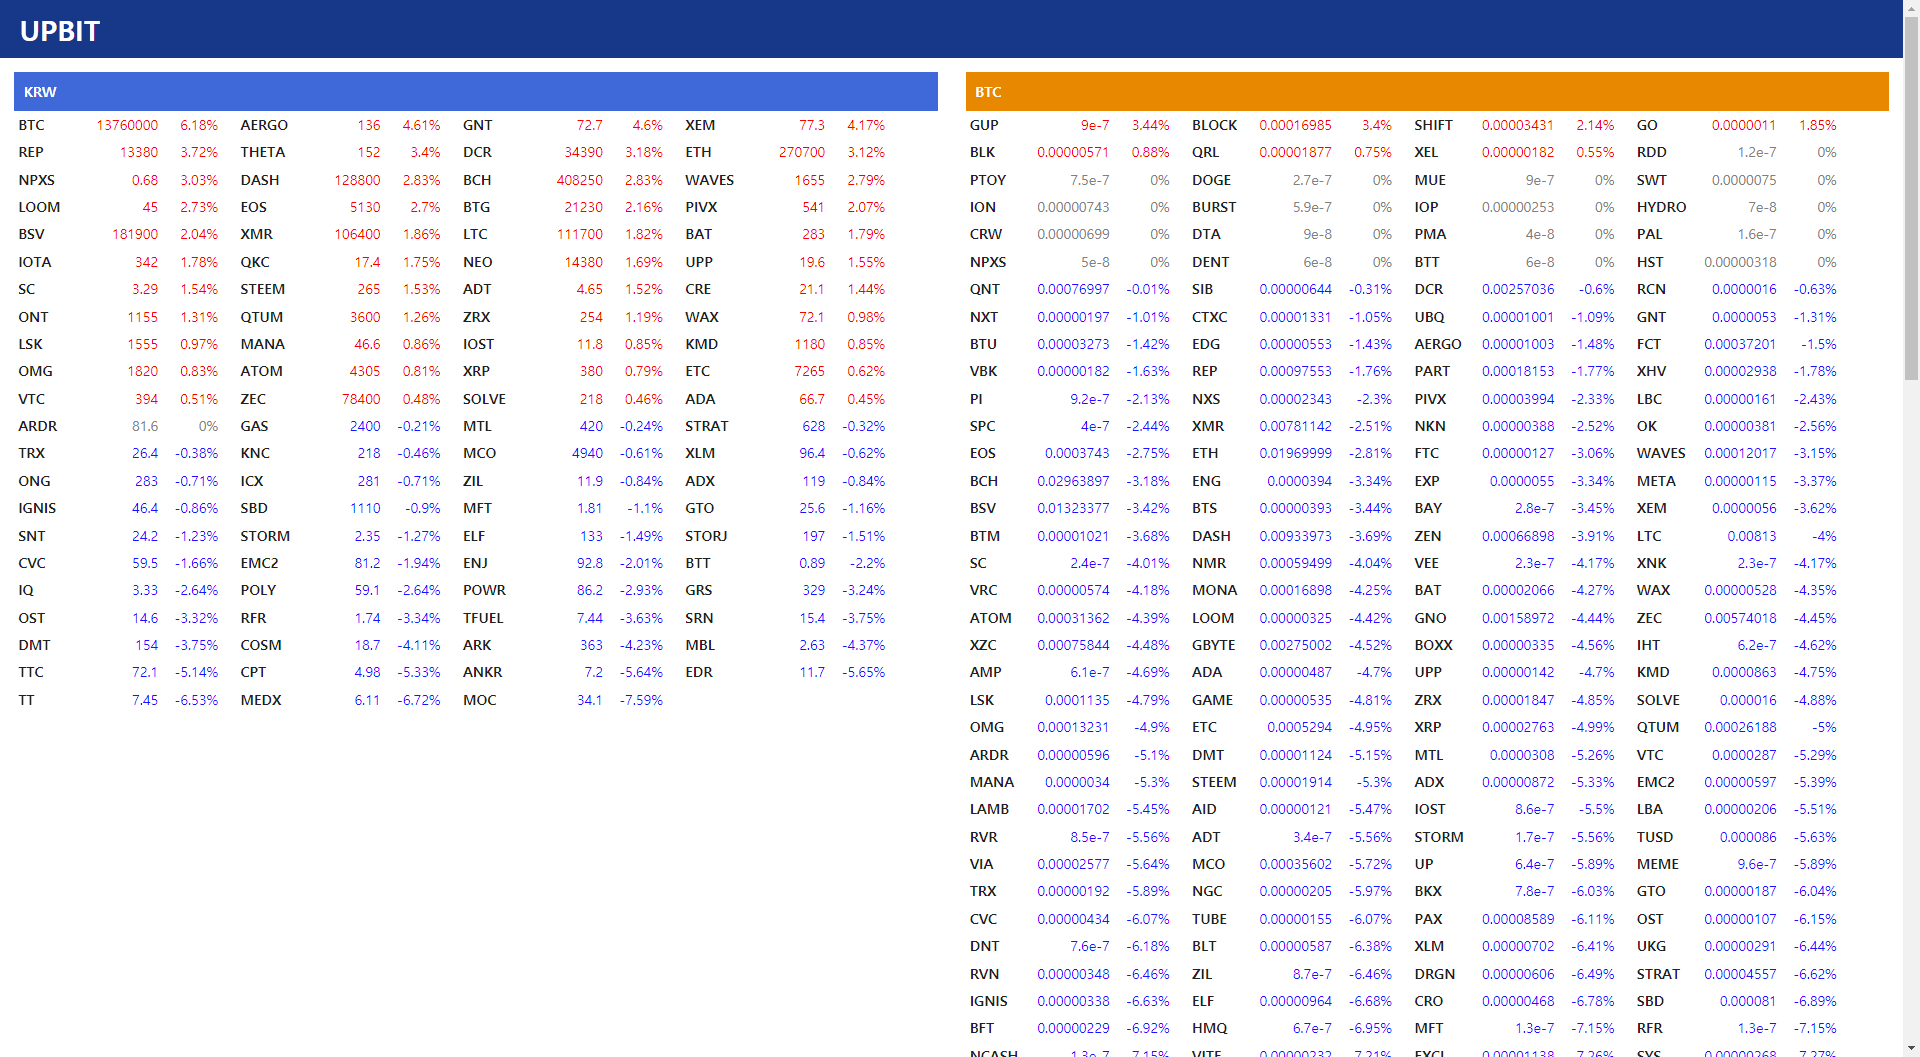Click the GBYTE ticker

click(x=1214, y=645)
